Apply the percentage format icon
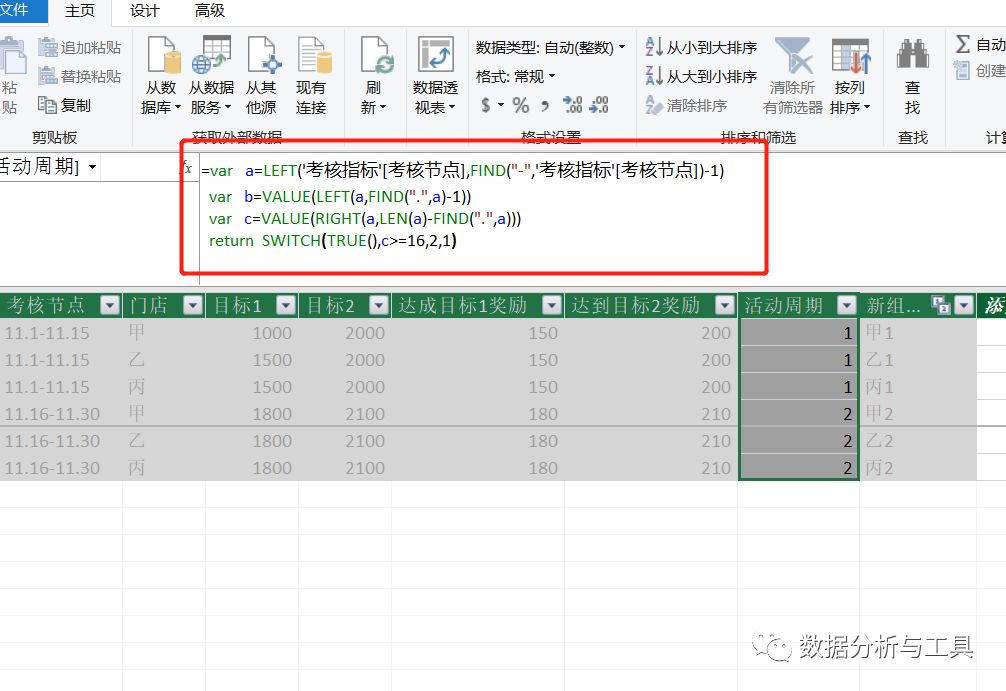Screen dimensions: 1006x691 pyautogui.click(x=519, y=103)
